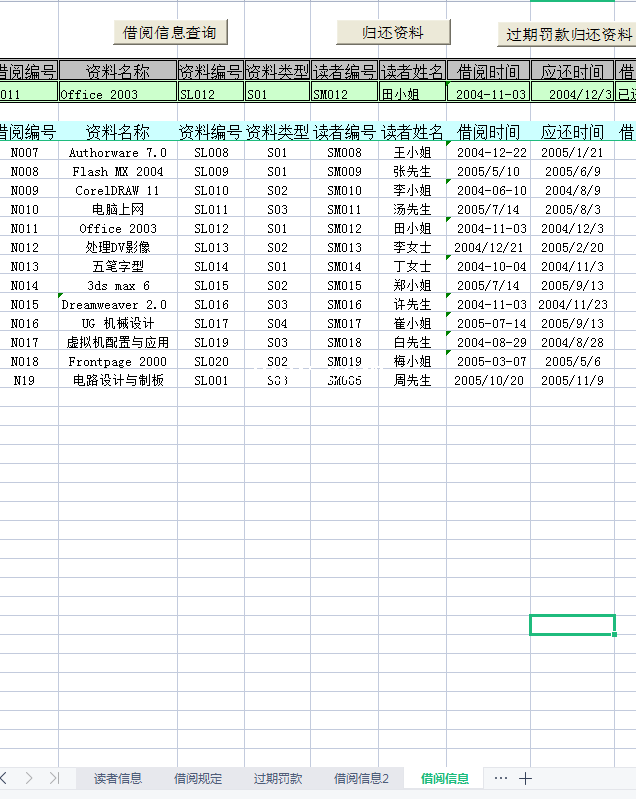
Task: Open the 借阅规定 sheet tab
Action: pos(198,778)
